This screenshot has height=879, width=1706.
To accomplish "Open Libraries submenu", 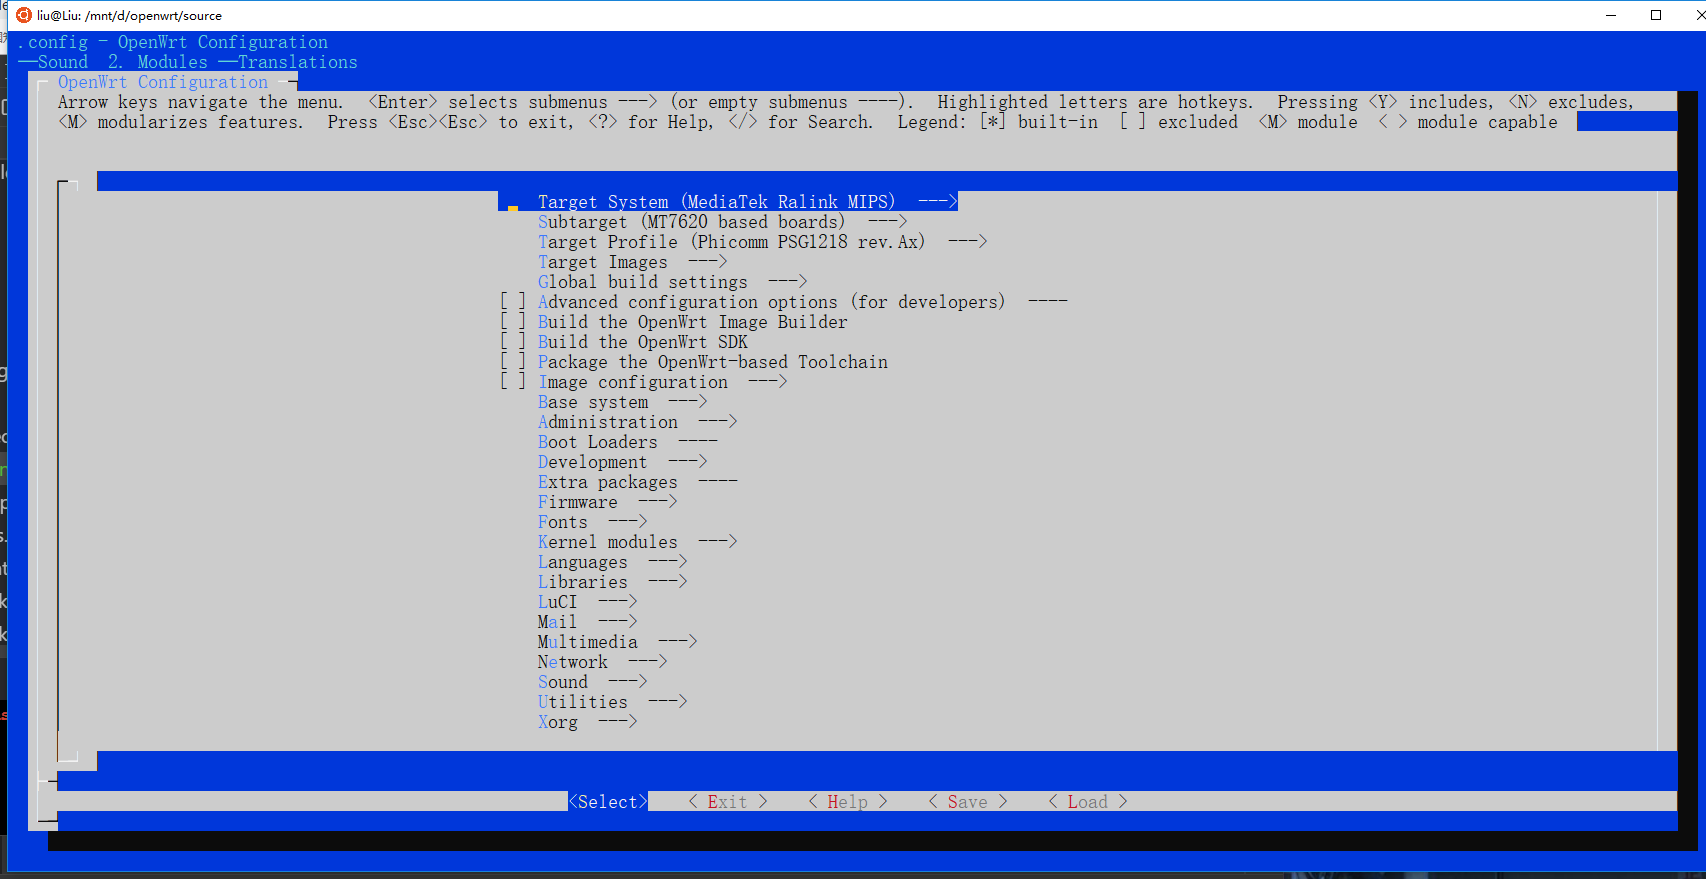I will (x=612, y=582).
